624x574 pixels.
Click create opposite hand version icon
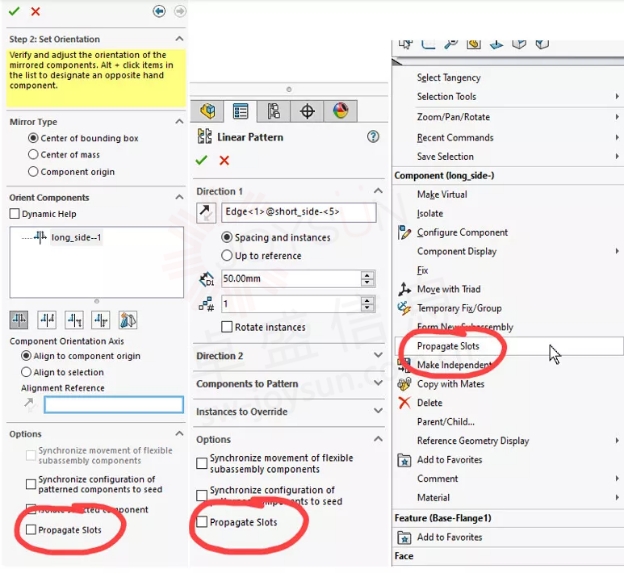[x=128, y=320]
